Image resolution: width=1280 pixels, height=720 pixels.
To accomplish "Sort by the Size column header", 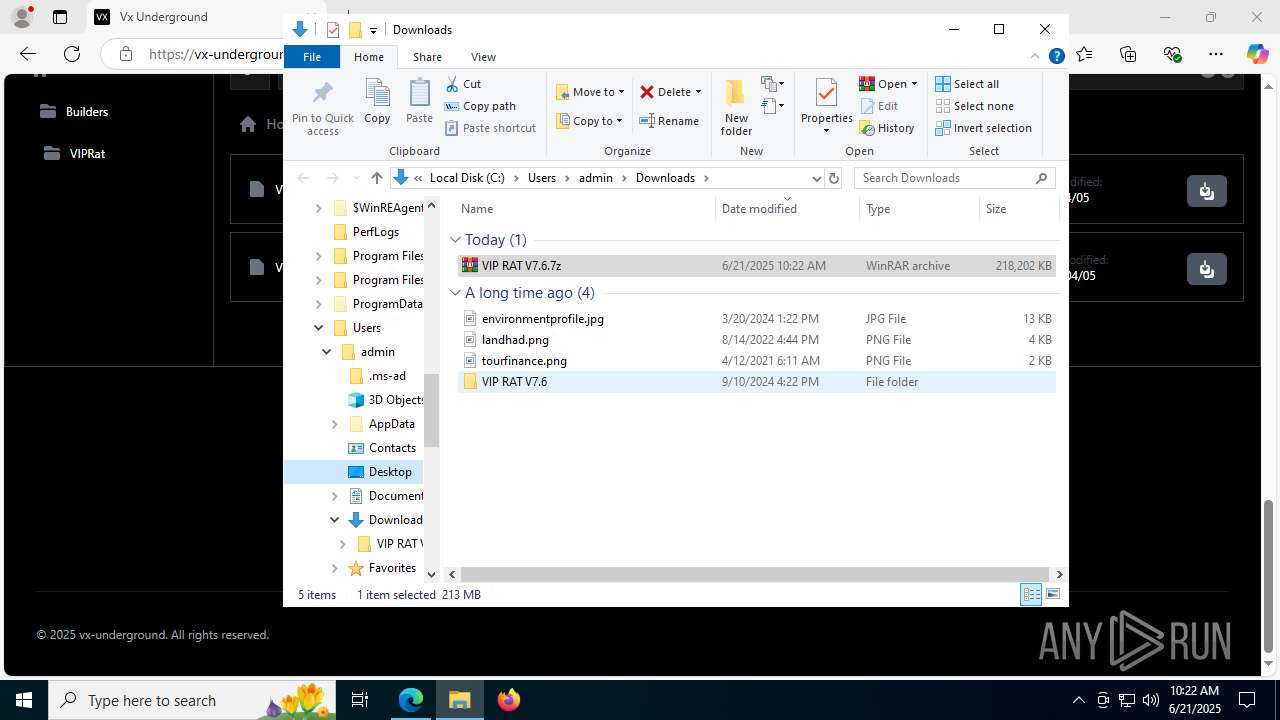I will tap(1019, 209).
